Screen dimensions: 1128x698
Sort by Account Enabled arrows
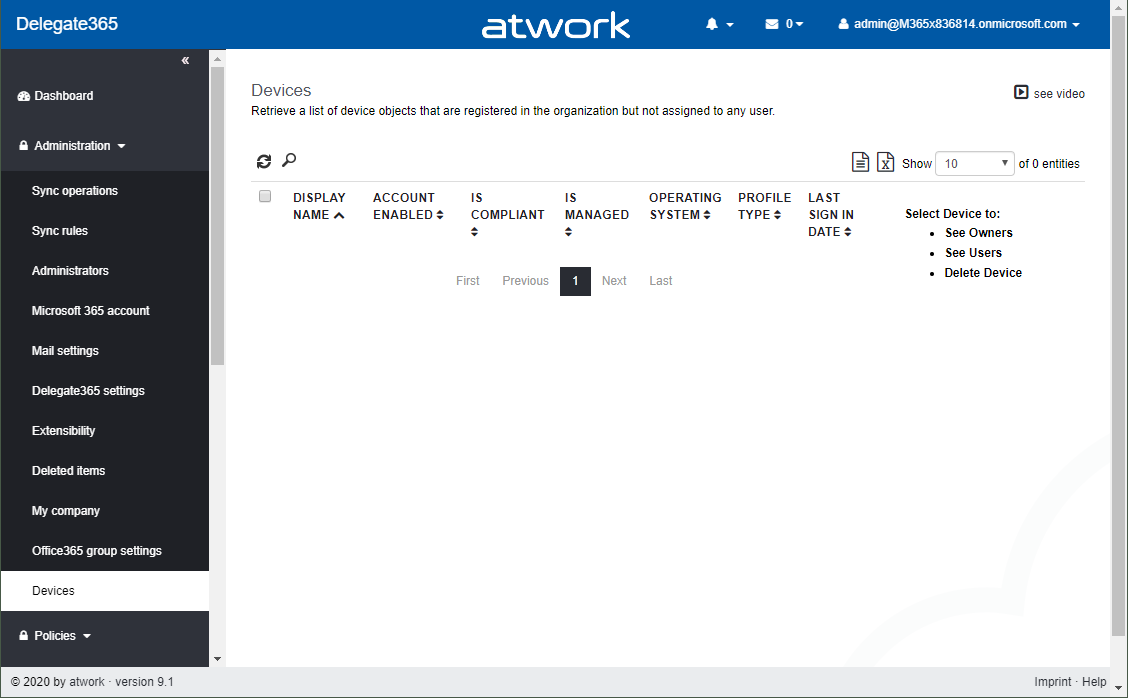coord(440,214)
